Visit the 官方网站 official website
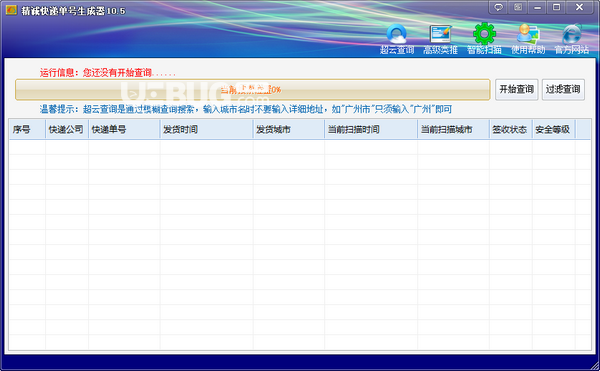The image size is (600, 371). tap(572, 39)
